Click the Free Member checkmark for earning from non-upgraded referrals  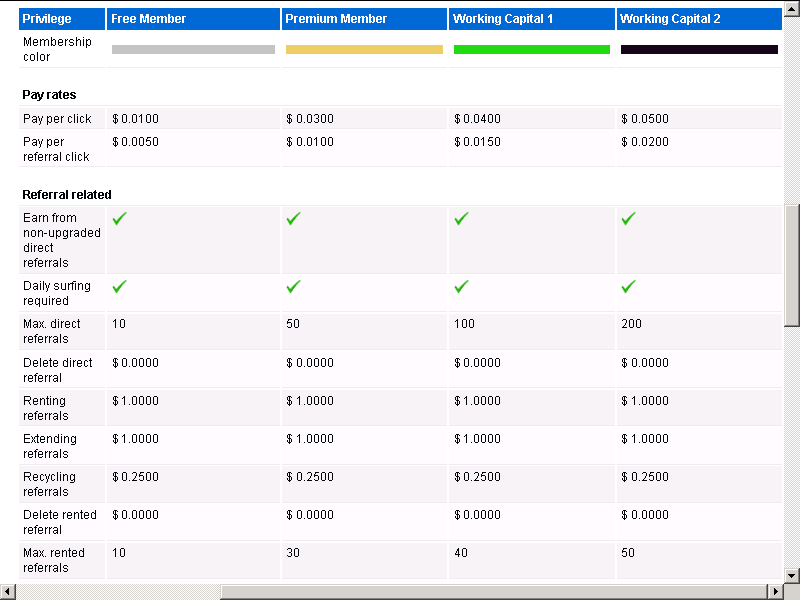click(x=119, y=218)
